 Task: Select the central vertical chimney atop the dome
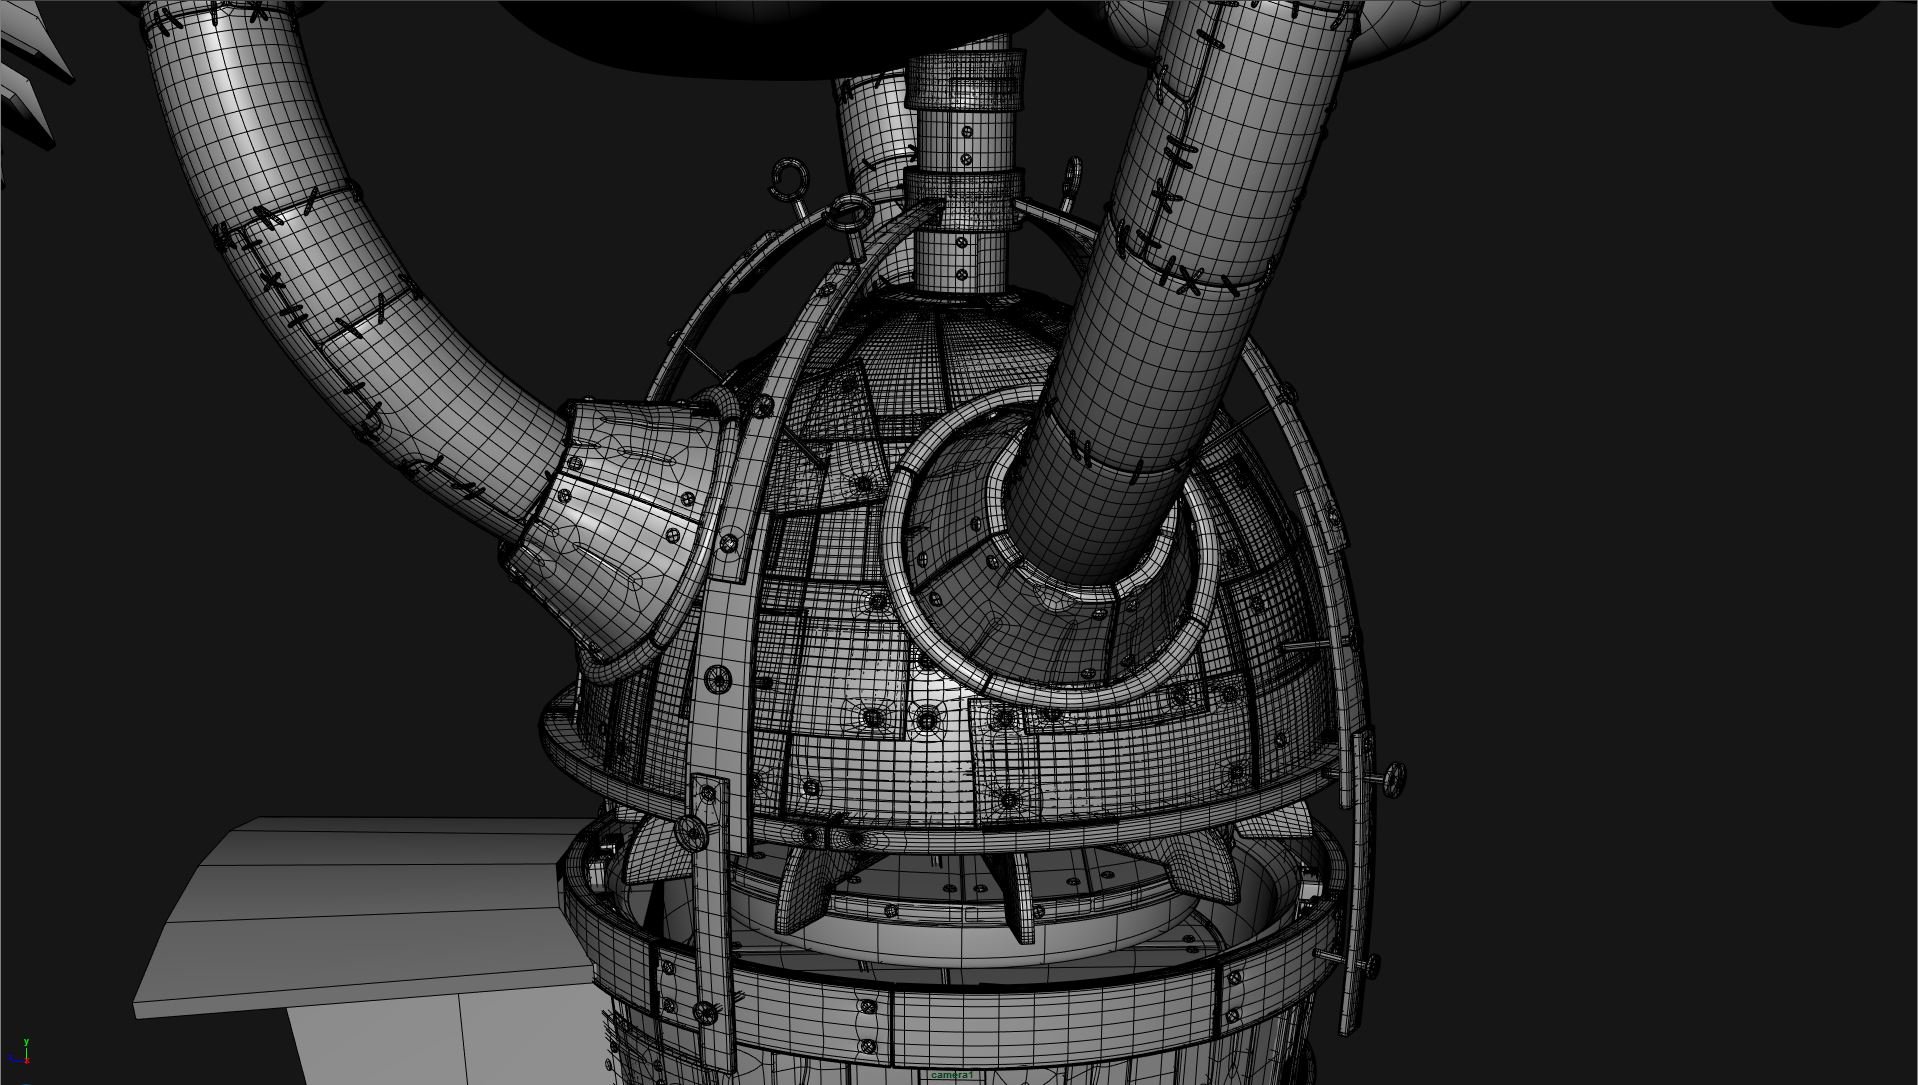(963, 170)
